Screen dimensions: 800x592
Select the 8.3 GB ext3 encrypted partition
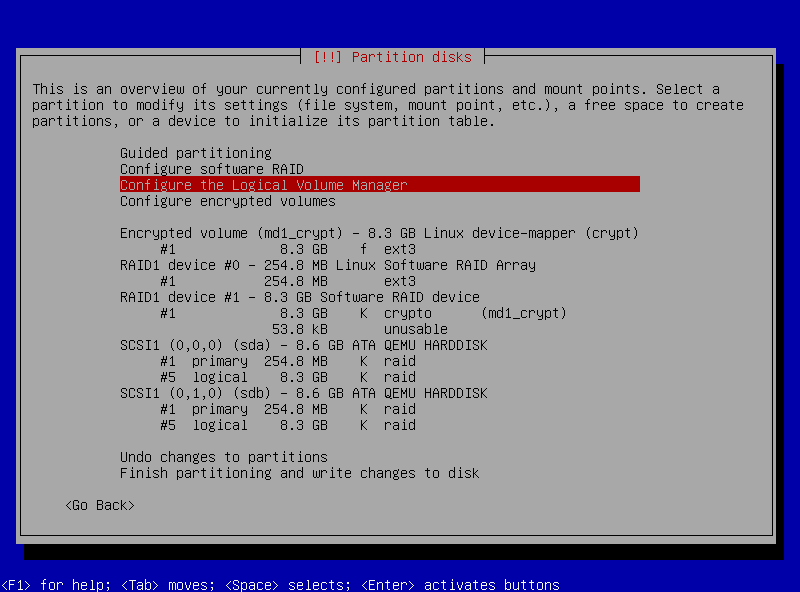click(288, 249)
